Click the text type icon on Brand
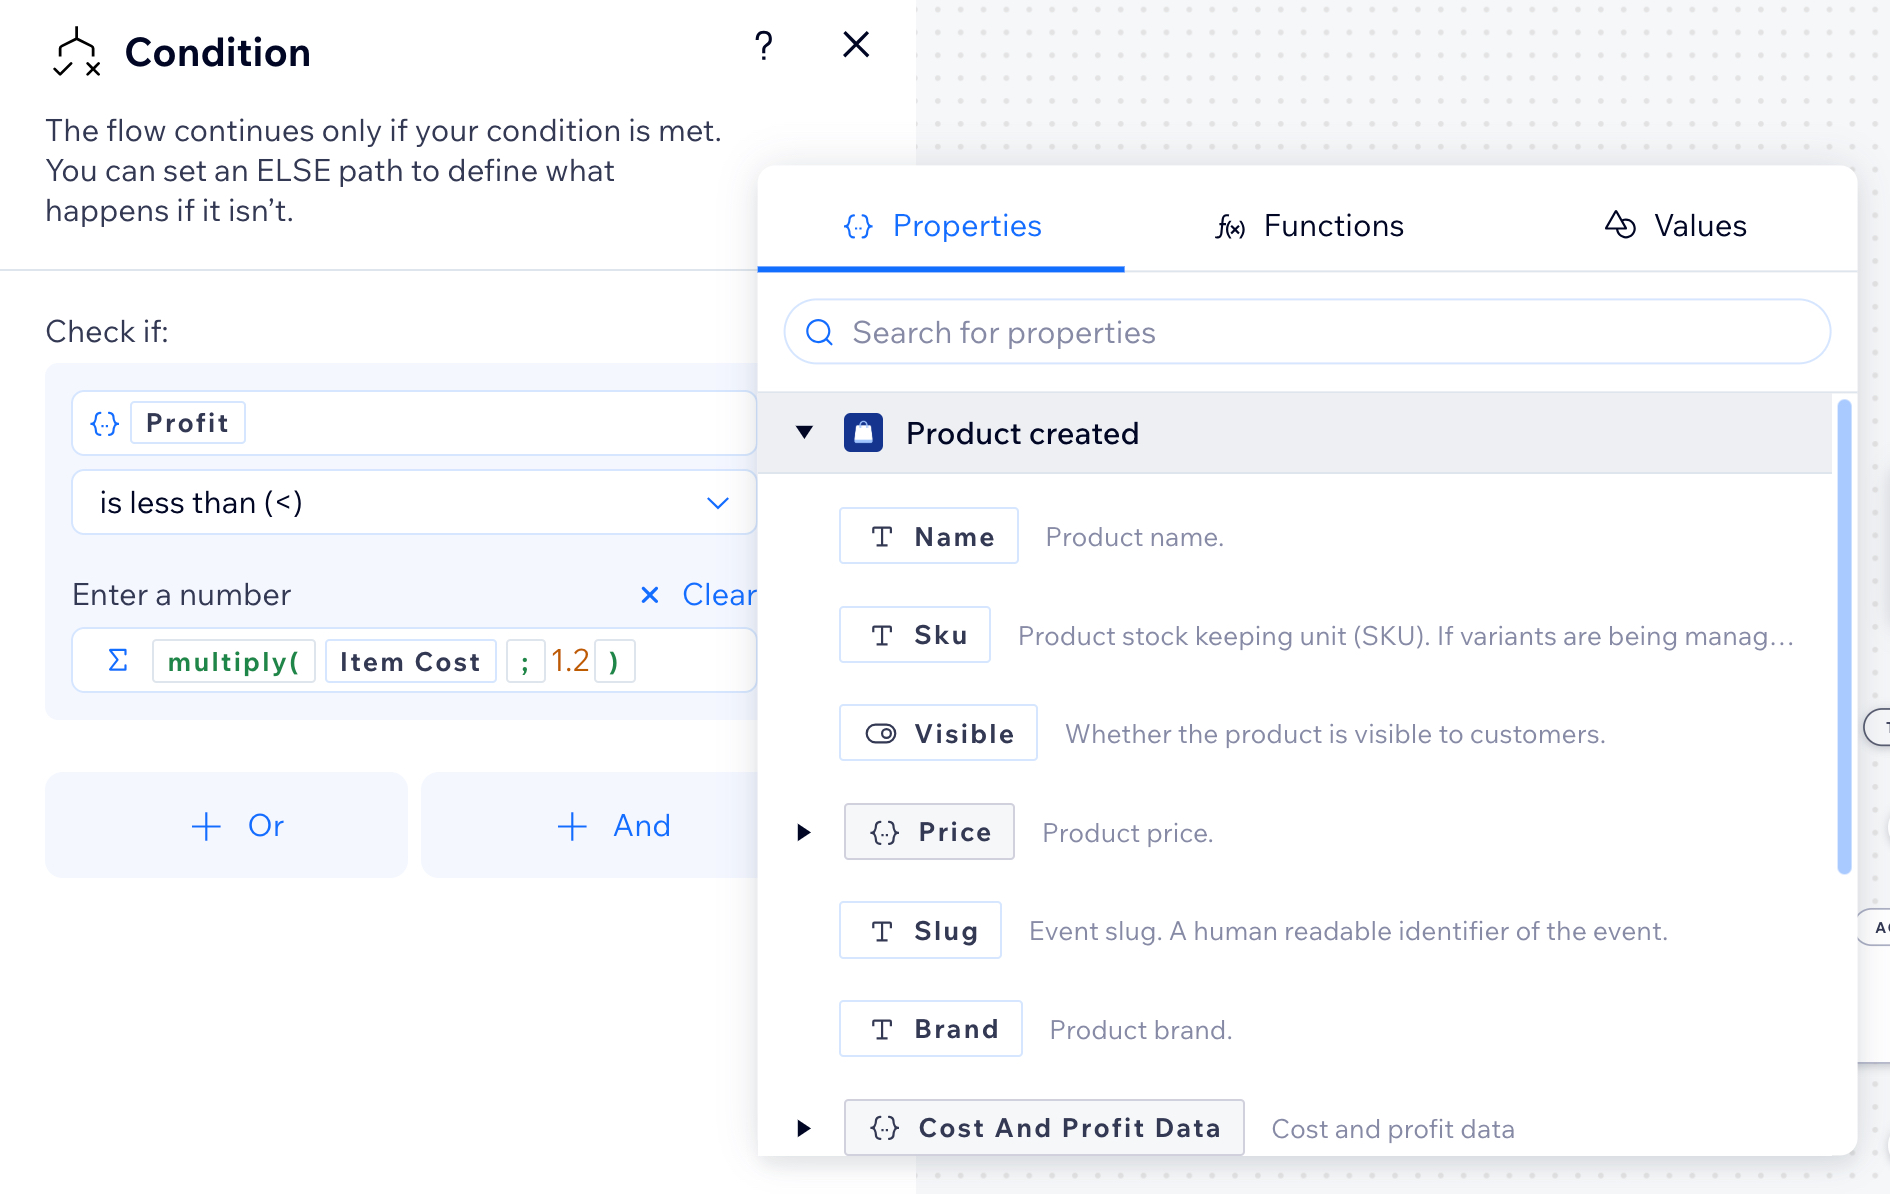 (x=882, y=1029)
